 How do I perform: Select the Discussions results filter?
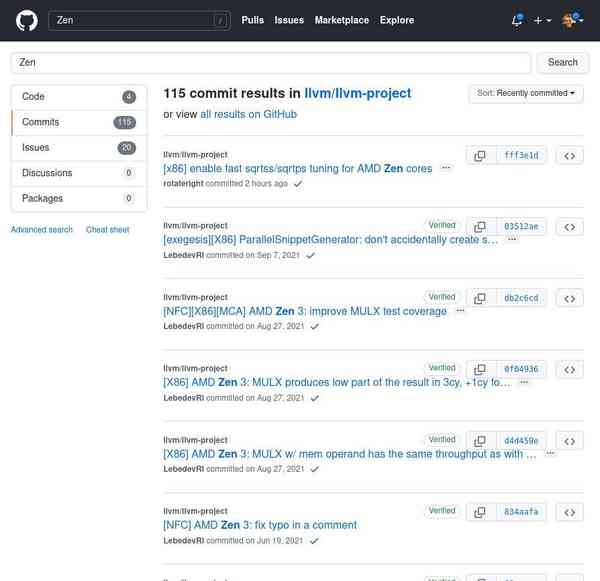click(x=79, y=173)
